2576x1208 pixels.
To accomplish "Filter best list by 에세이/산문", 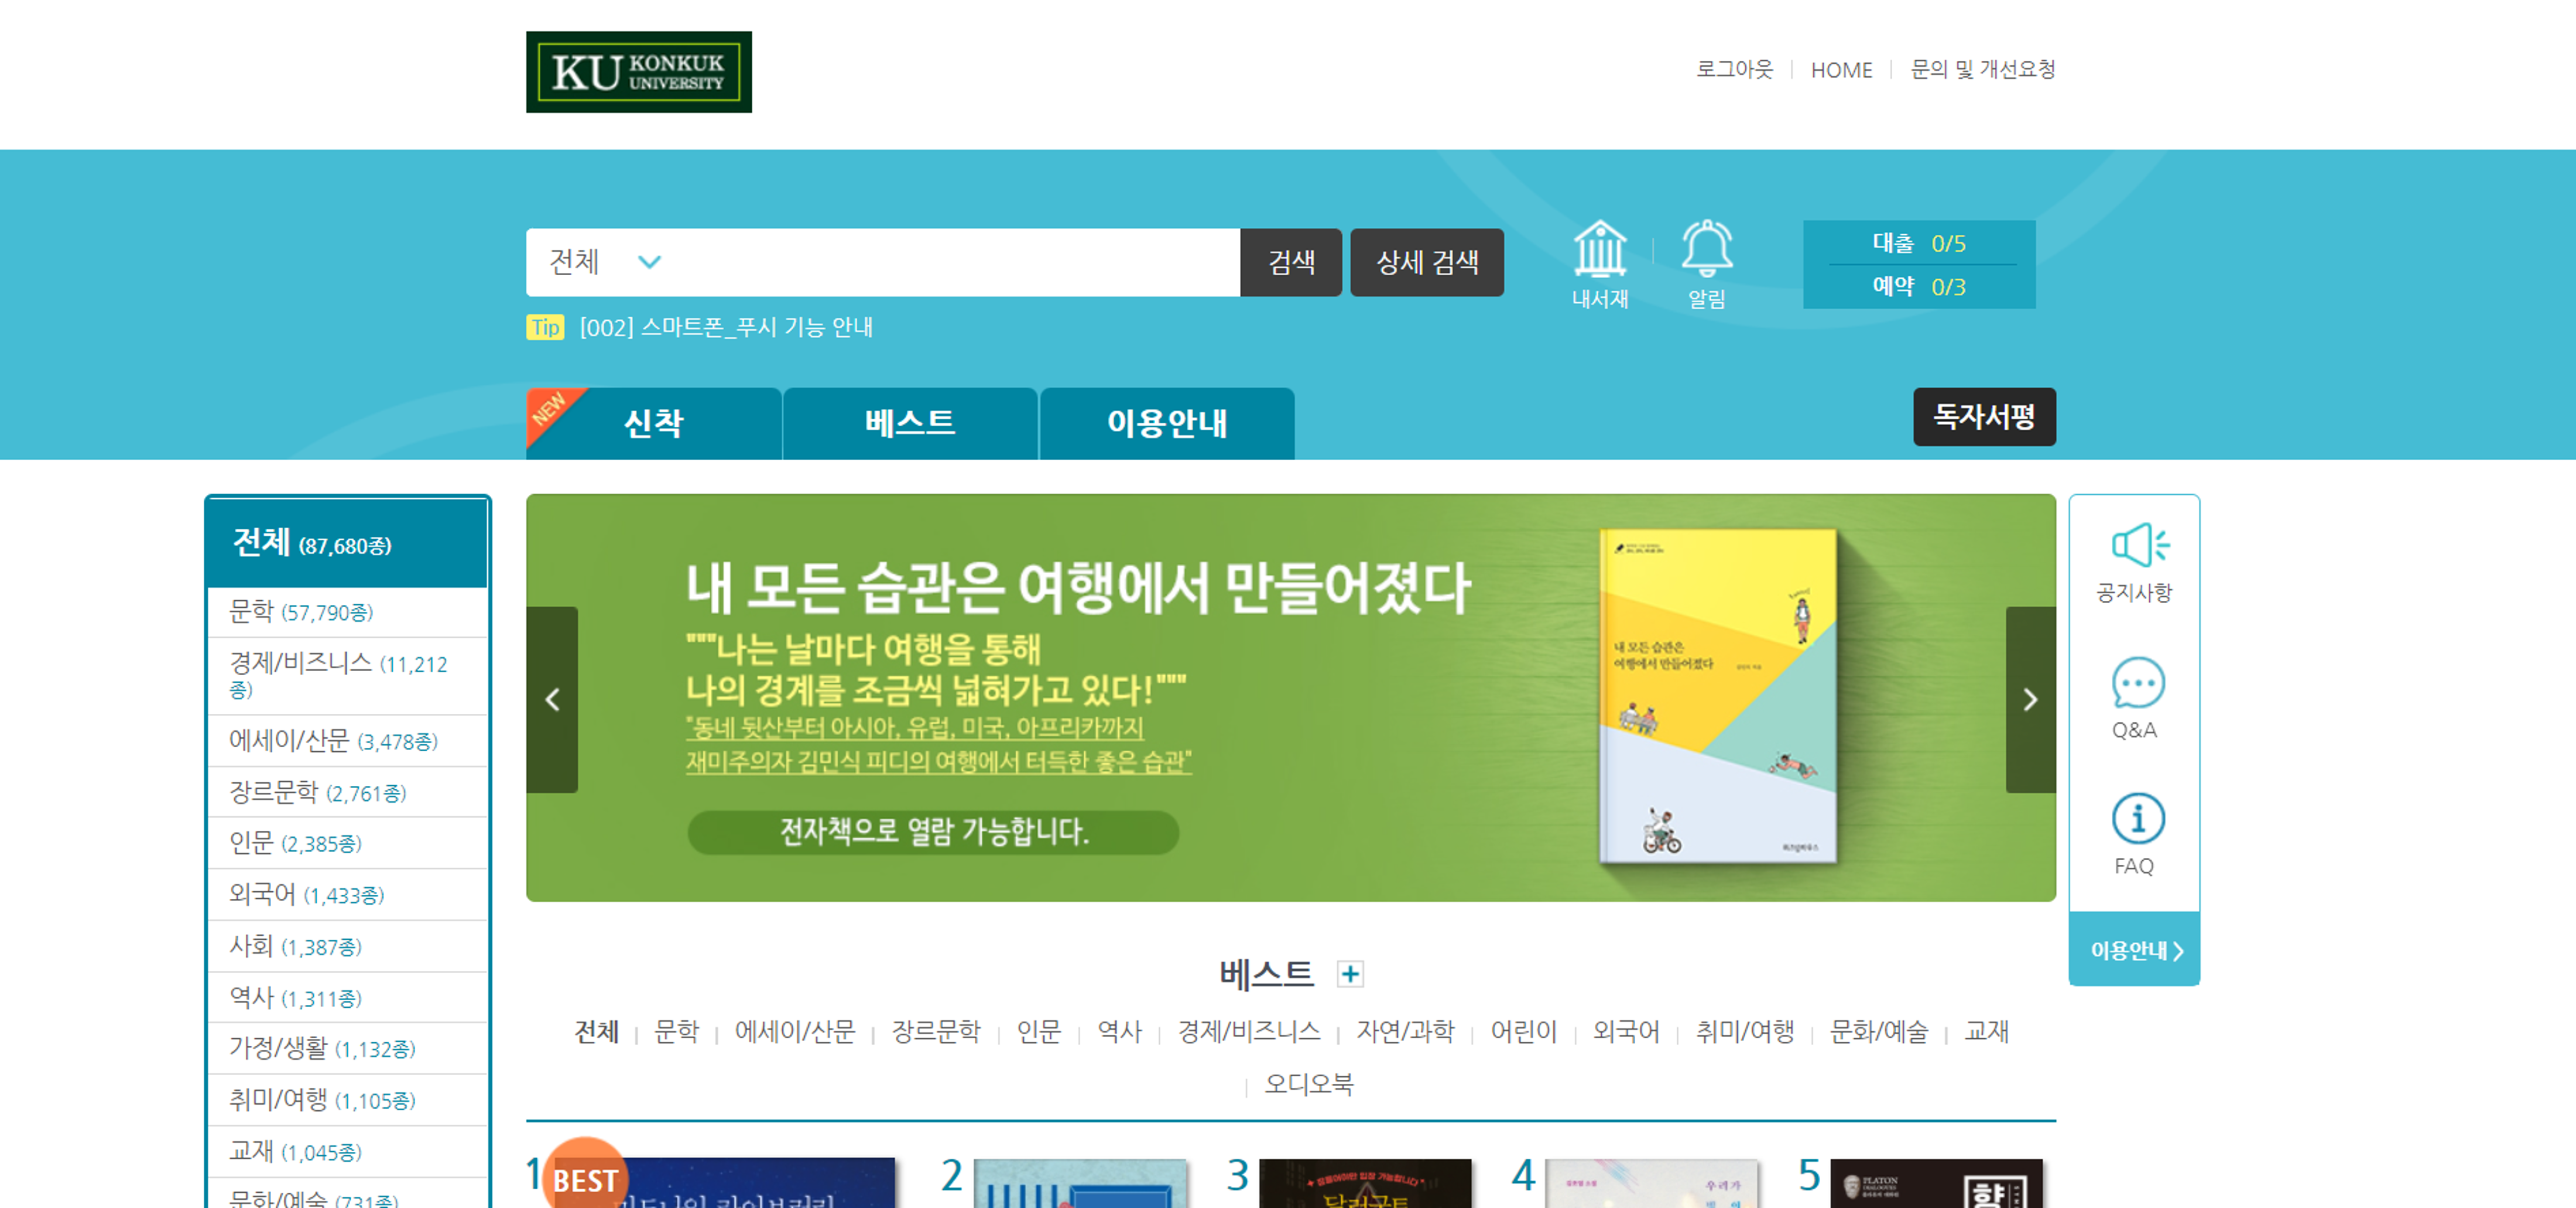I will pos(794,1032).
